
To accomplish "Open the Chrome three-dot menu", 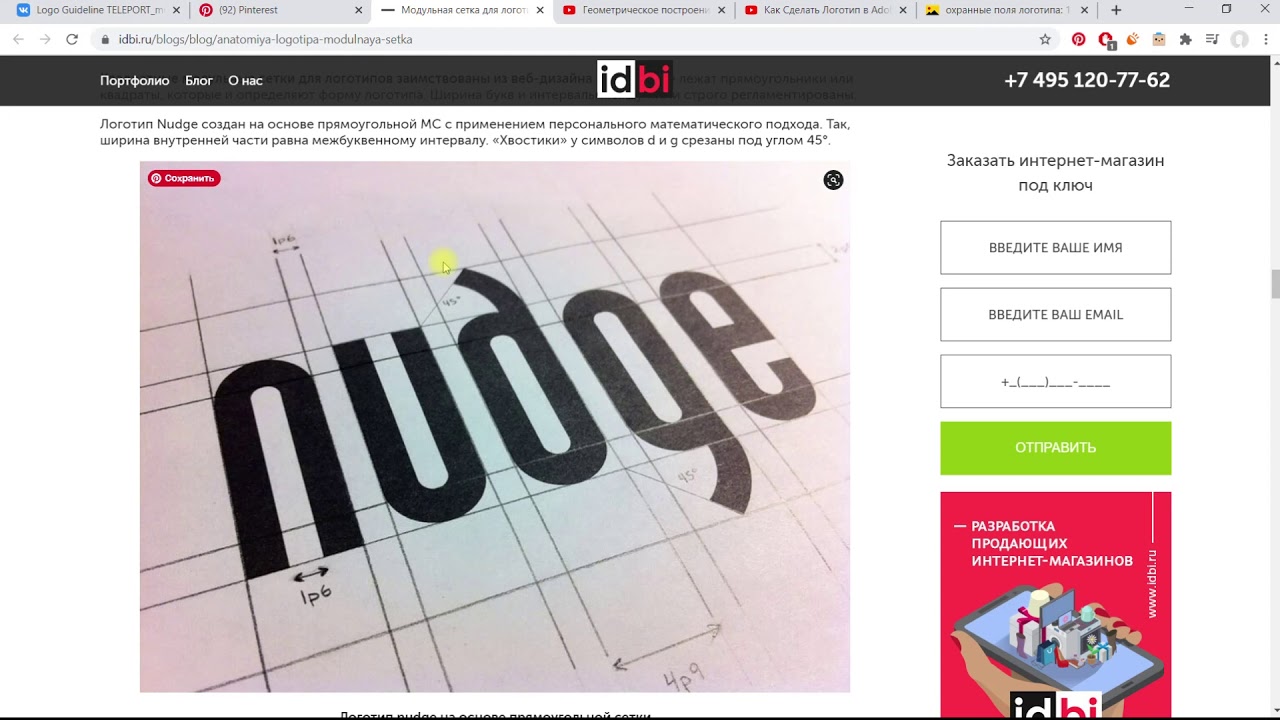I will tap(1266, 39).
